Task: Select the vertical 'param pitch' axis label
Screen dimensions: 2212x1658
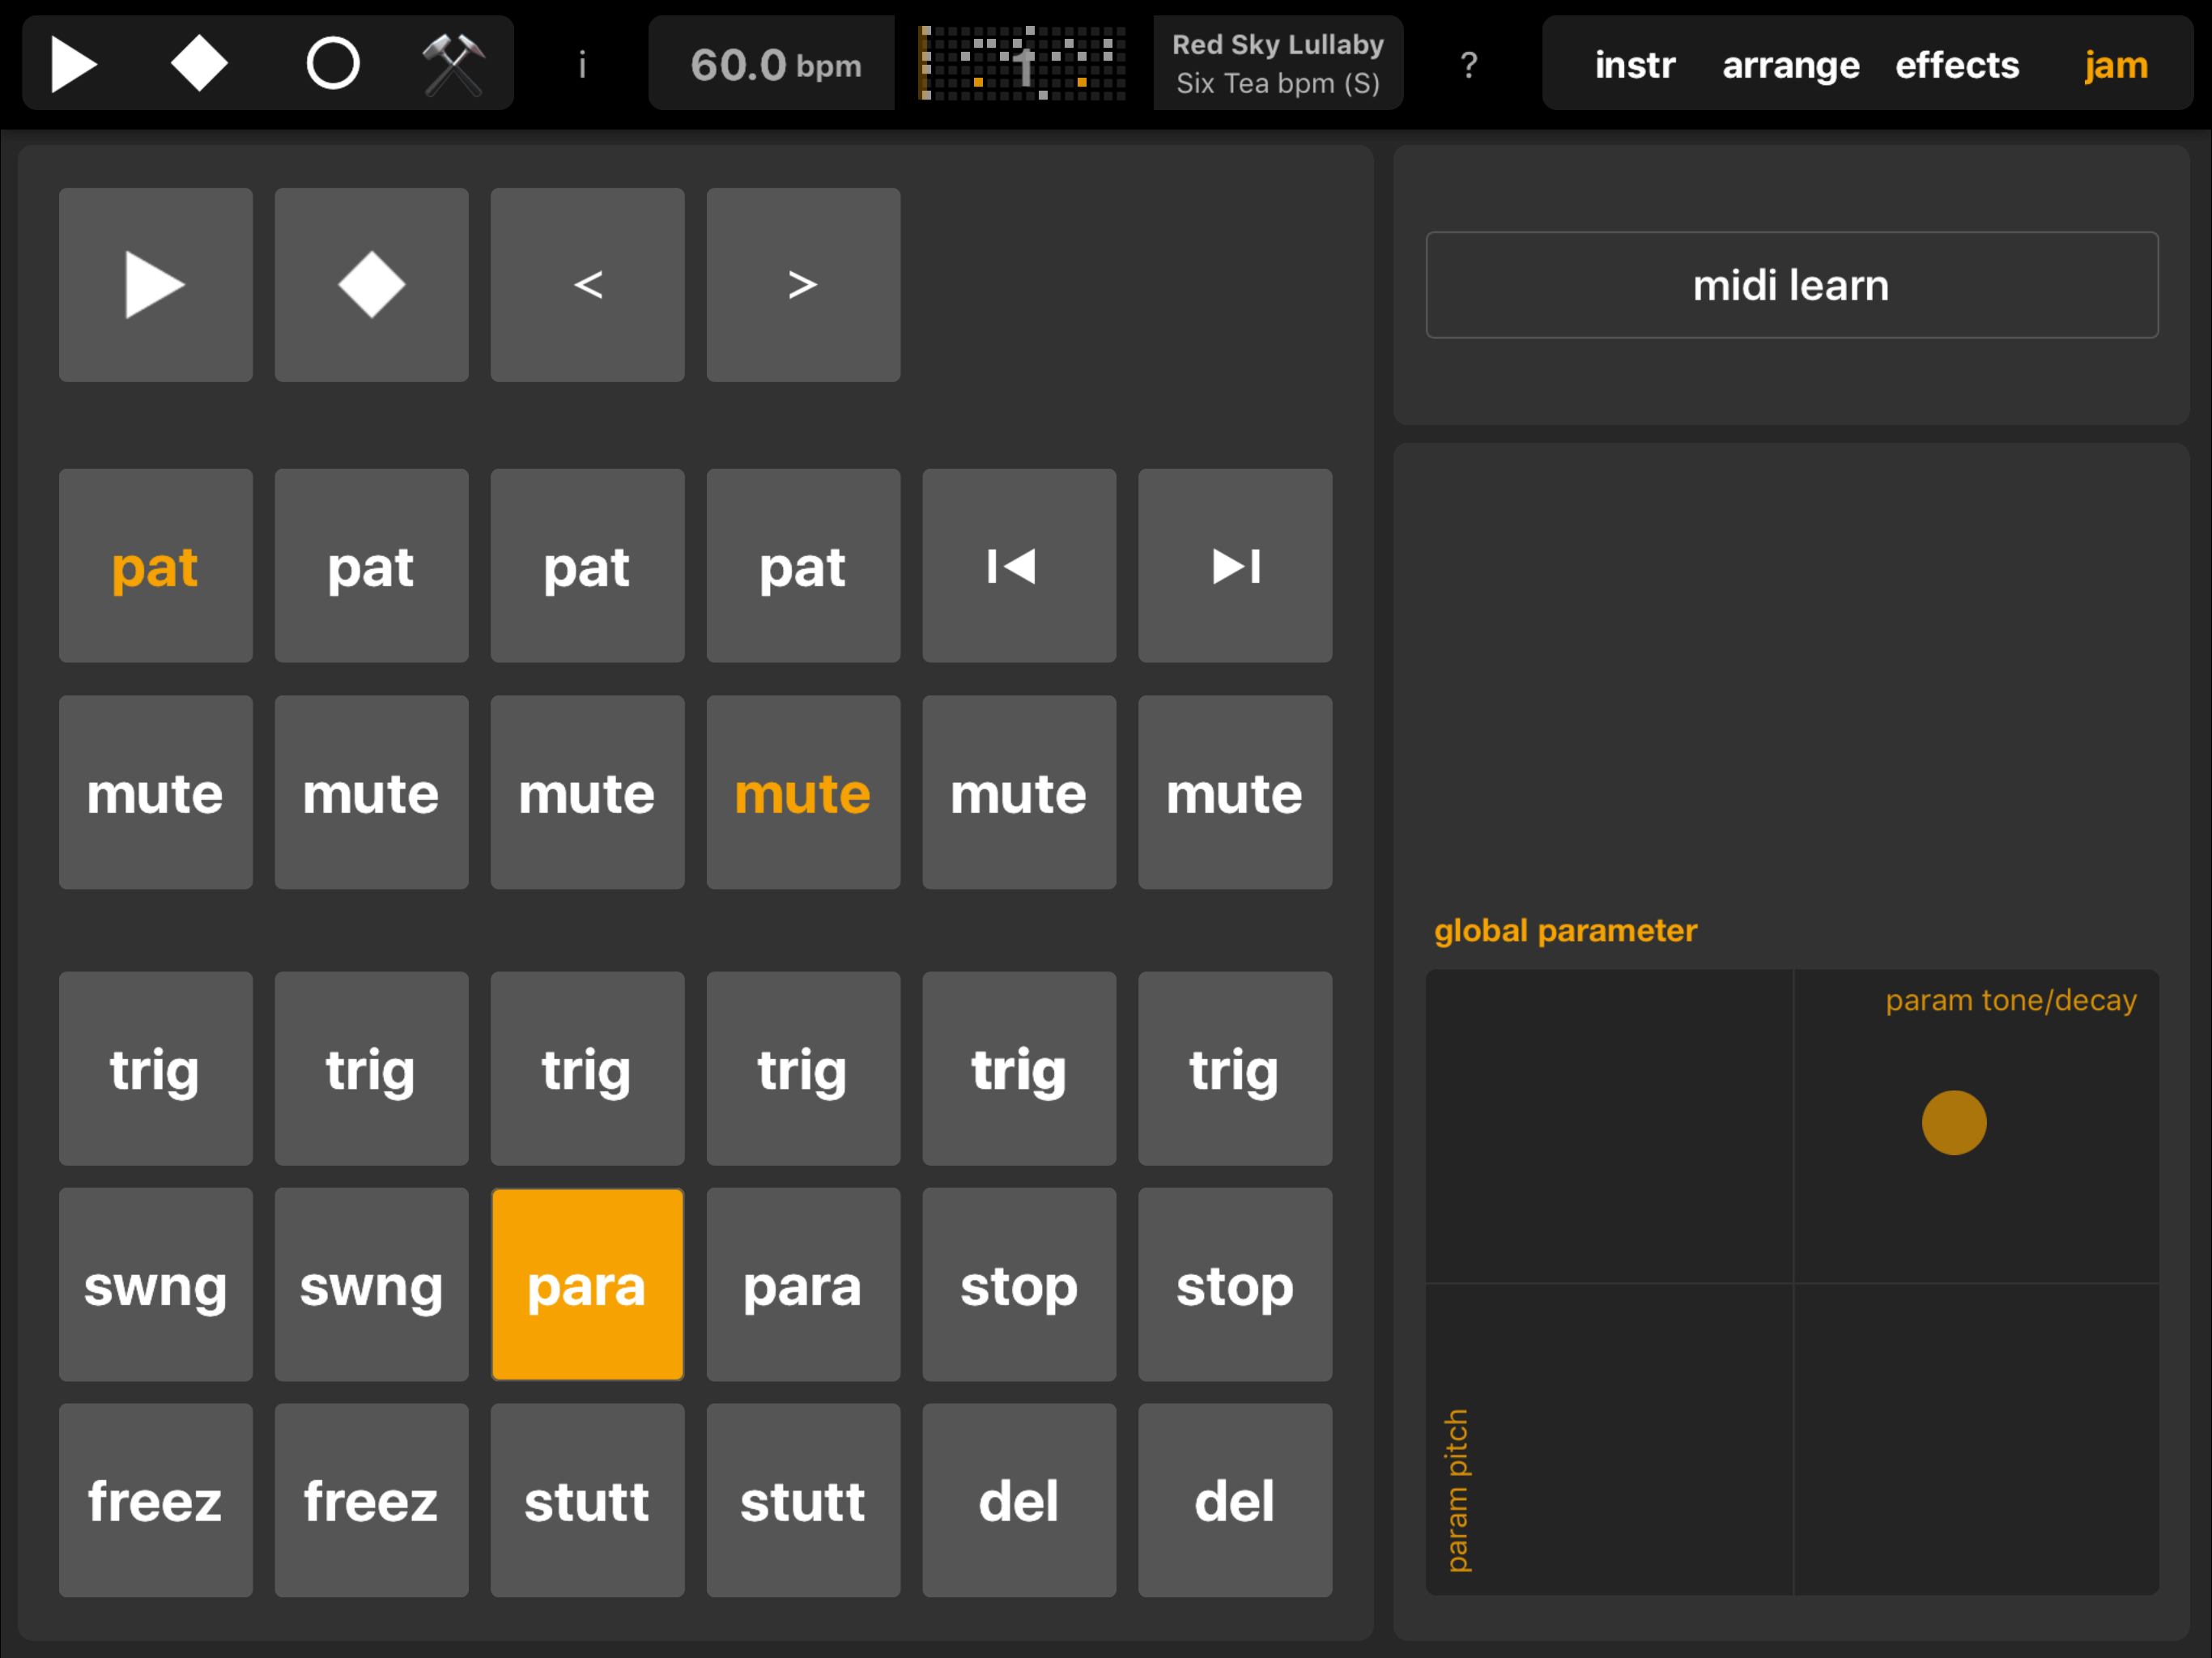Action: coord(1458,1490)
